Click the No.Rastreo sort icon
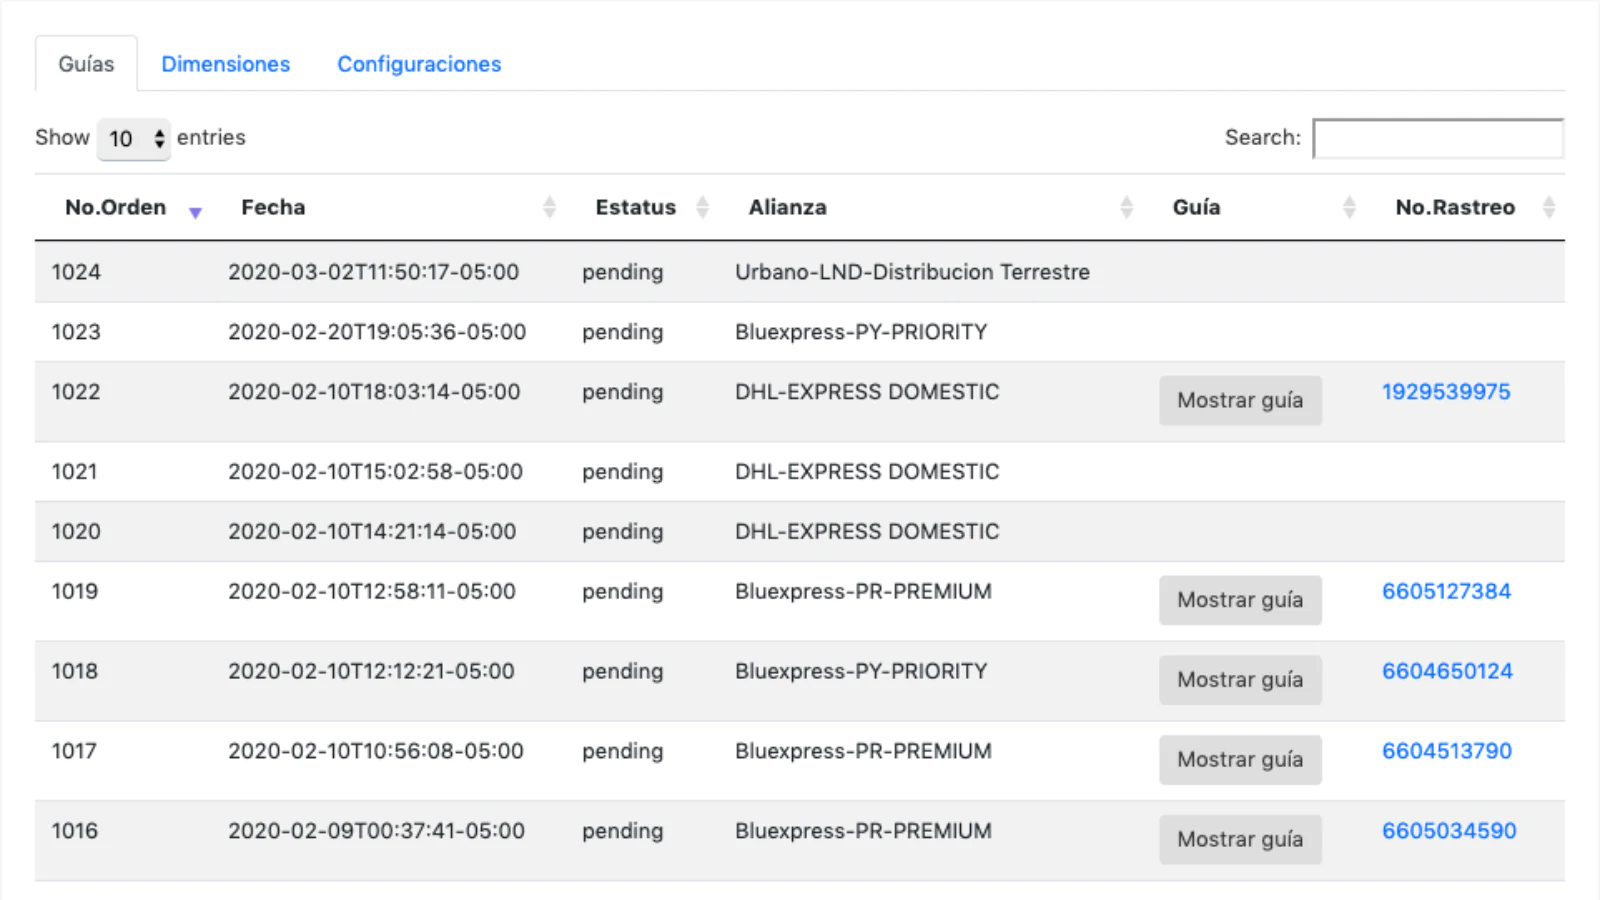Screen dimensions: 1600x900 click(1549, 207)
